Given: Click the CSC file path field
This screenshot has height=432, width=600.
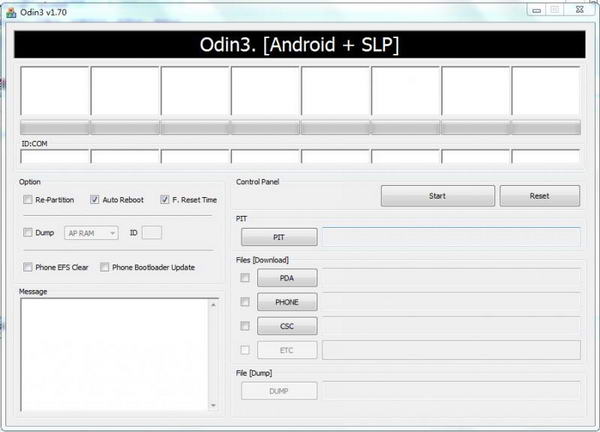Looking at the screenshot, I should (451, 326).
